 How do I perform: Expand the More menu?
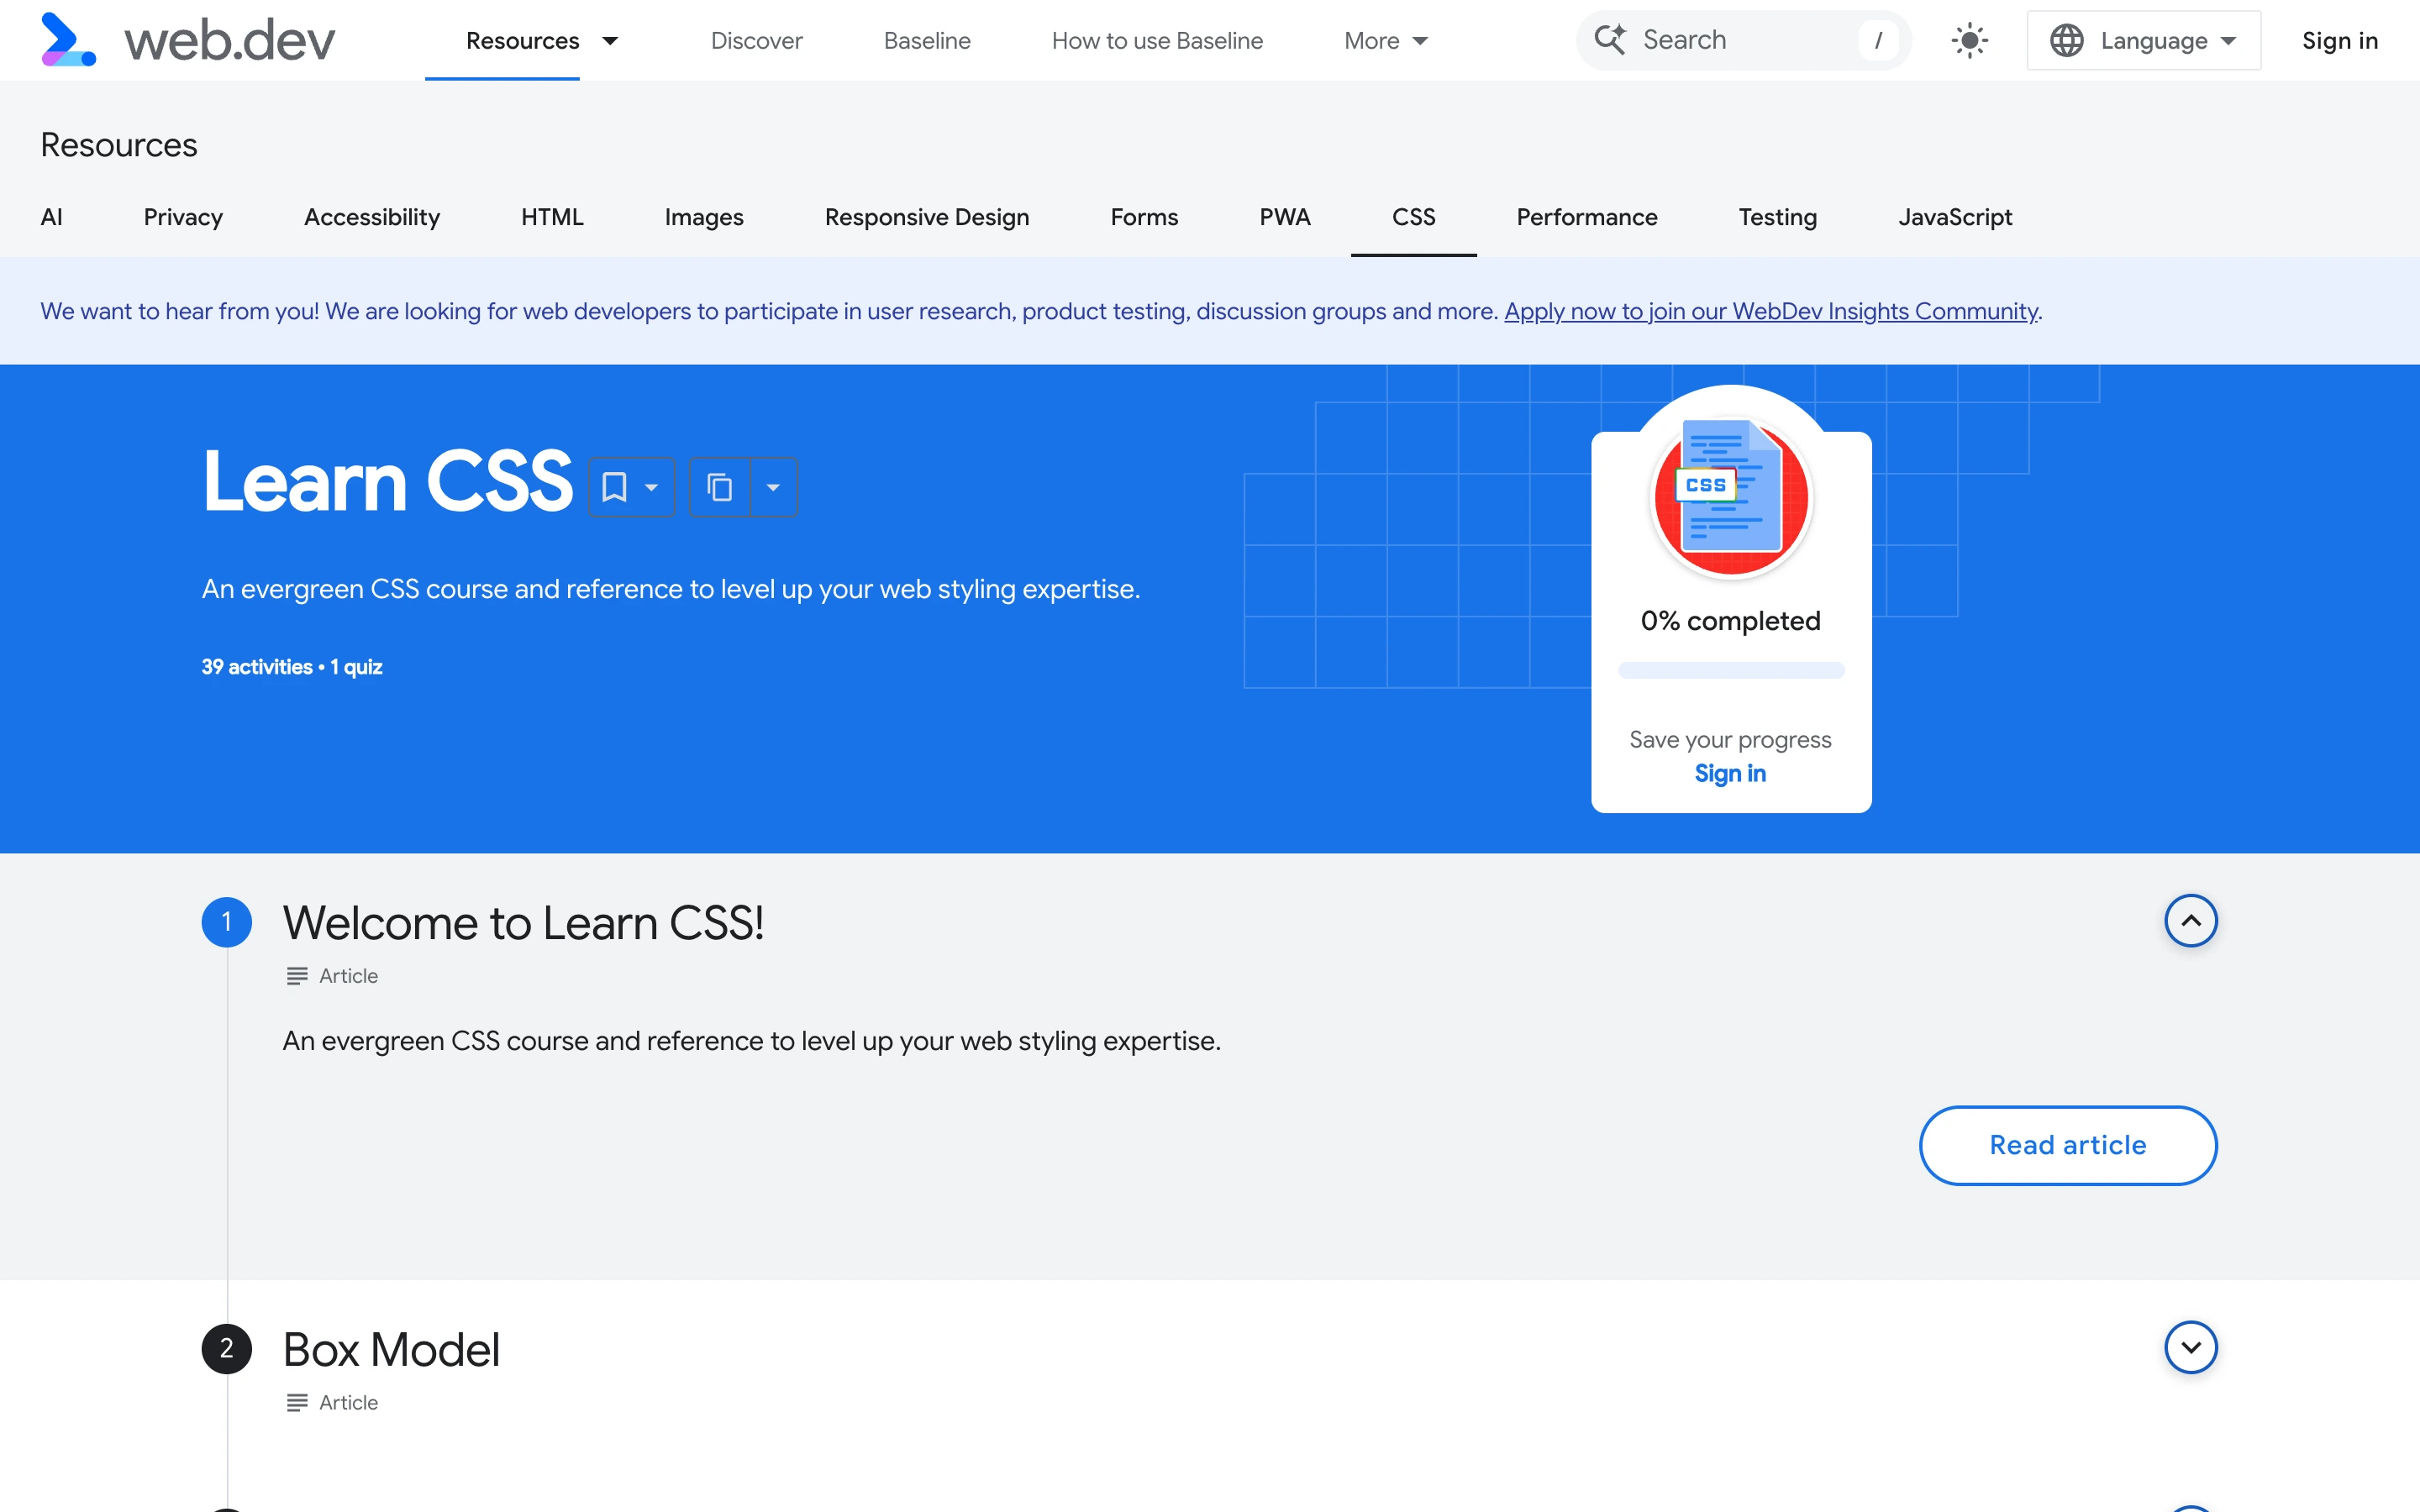click(x=1386, y=41)
